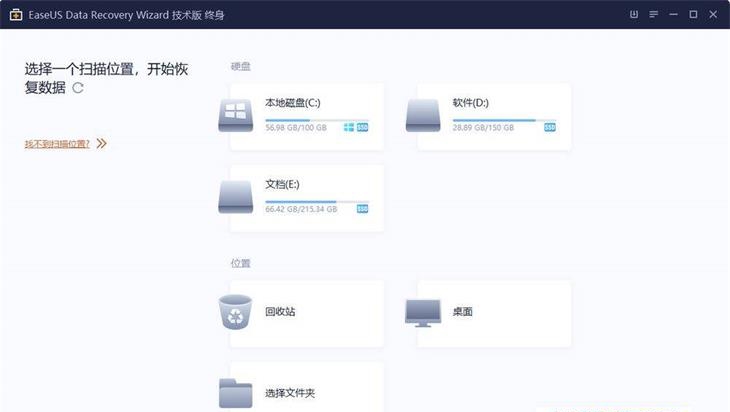Click the E: drive usage bar

[317, 202]
